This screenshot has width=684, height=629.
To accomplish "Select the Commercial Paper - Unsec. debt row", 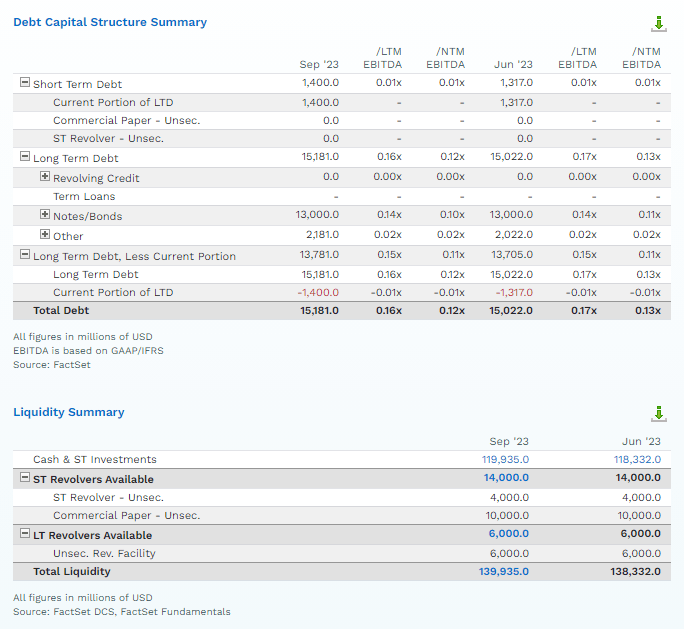I will (x=126, y=120).
